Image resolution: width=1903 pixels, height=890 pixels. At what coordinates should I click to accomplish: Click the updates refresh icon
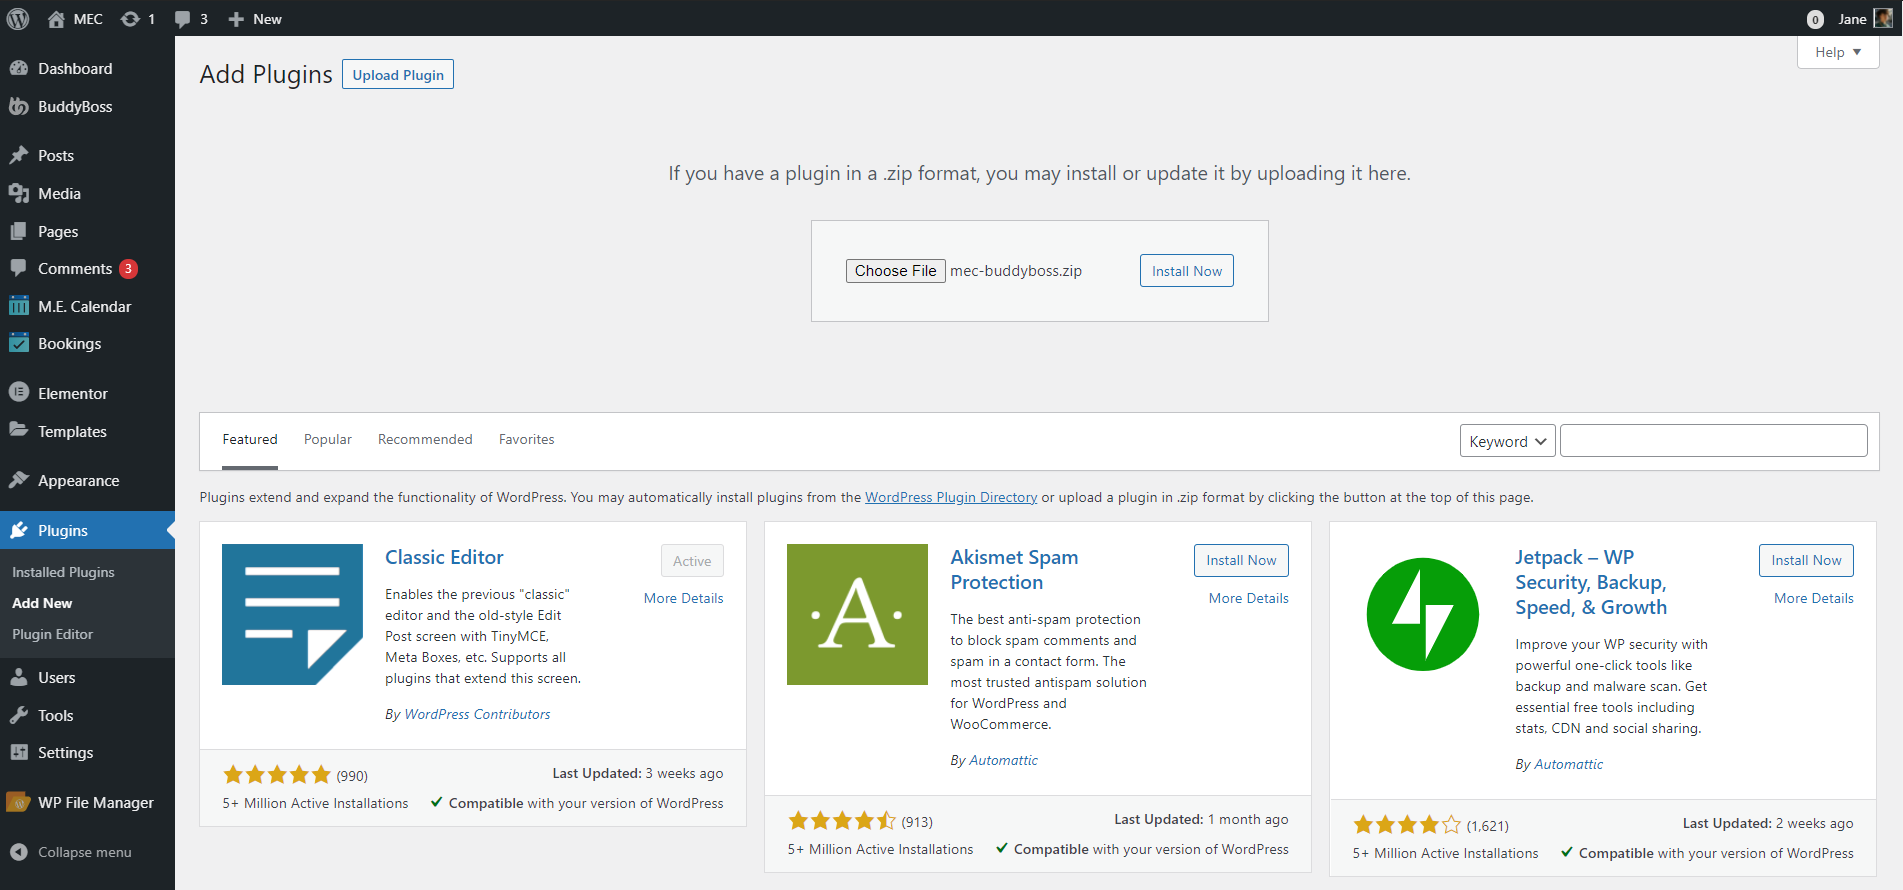(x=130, y=19)
